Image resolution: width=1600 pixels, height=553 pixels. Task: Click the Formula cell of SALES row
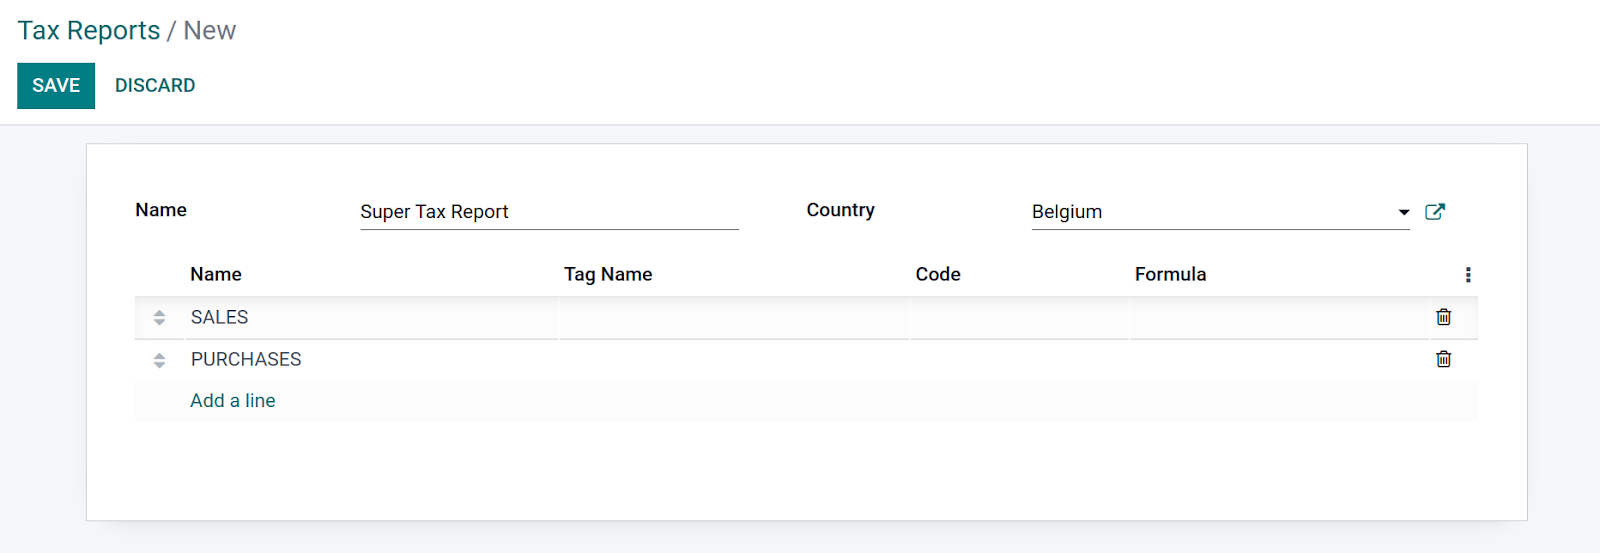pos(1279,318)
